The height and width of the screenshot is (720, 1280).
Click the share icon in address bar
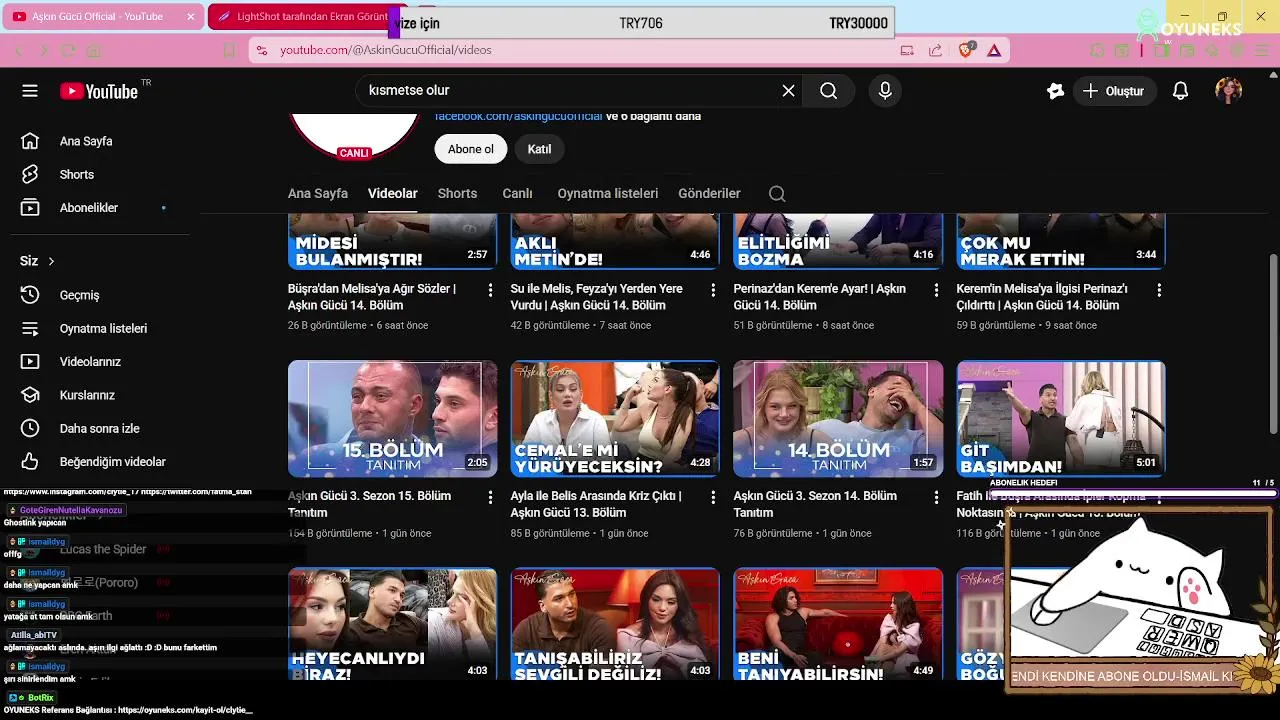[x=935, y=50]
